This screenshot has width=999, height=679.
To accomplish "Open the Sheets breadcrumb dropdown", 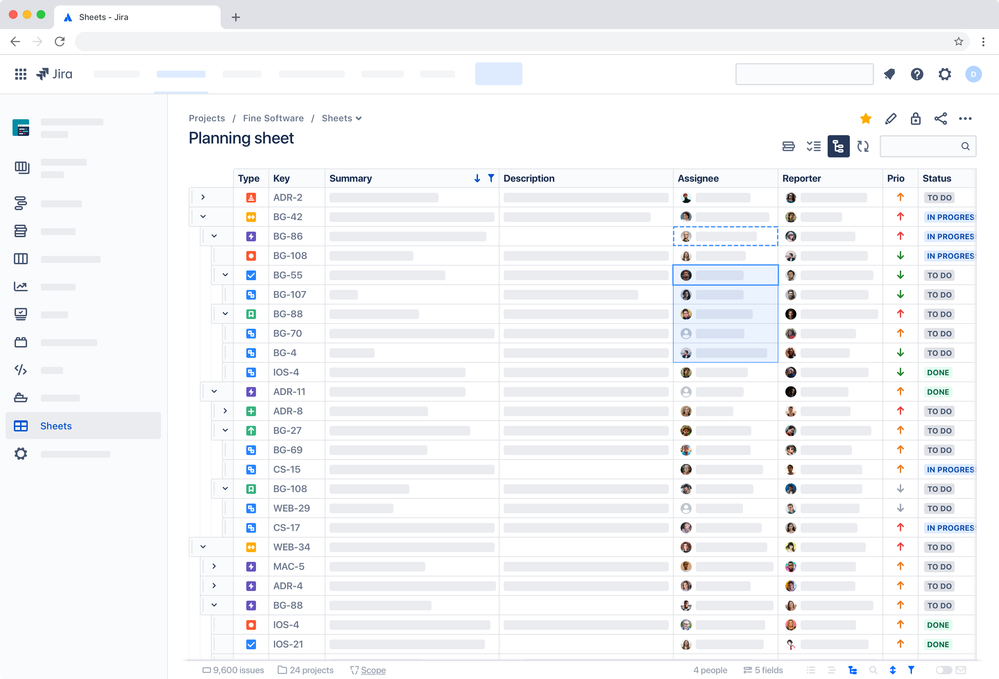I will pyautogui.click(x=341, y=118).
